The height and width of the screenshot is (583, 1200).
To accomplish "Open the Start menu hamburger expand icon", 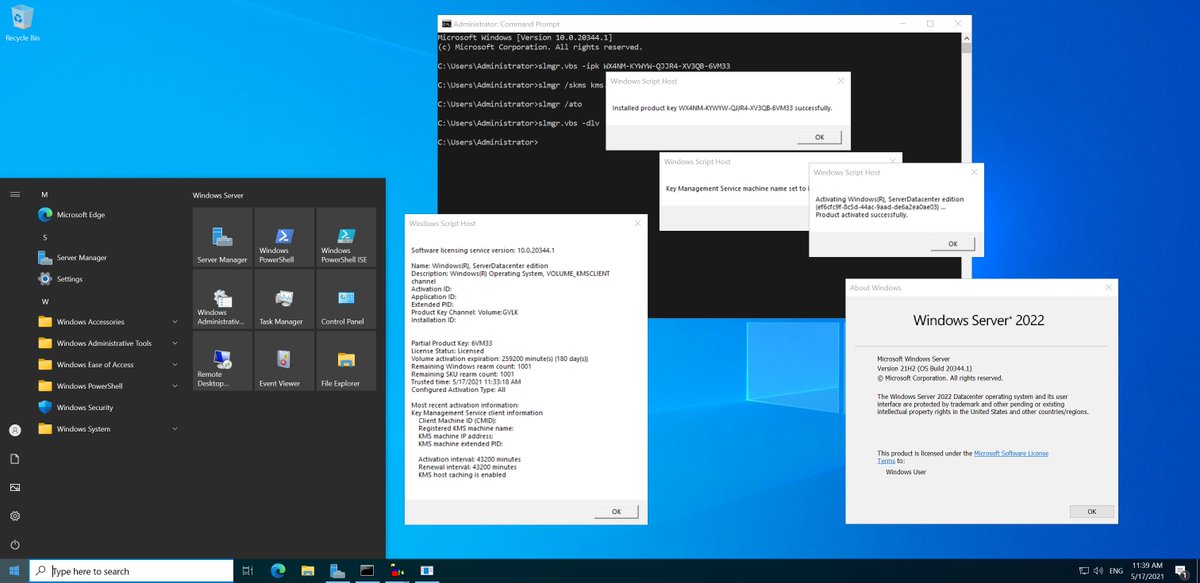I will (x=15, y=195).
